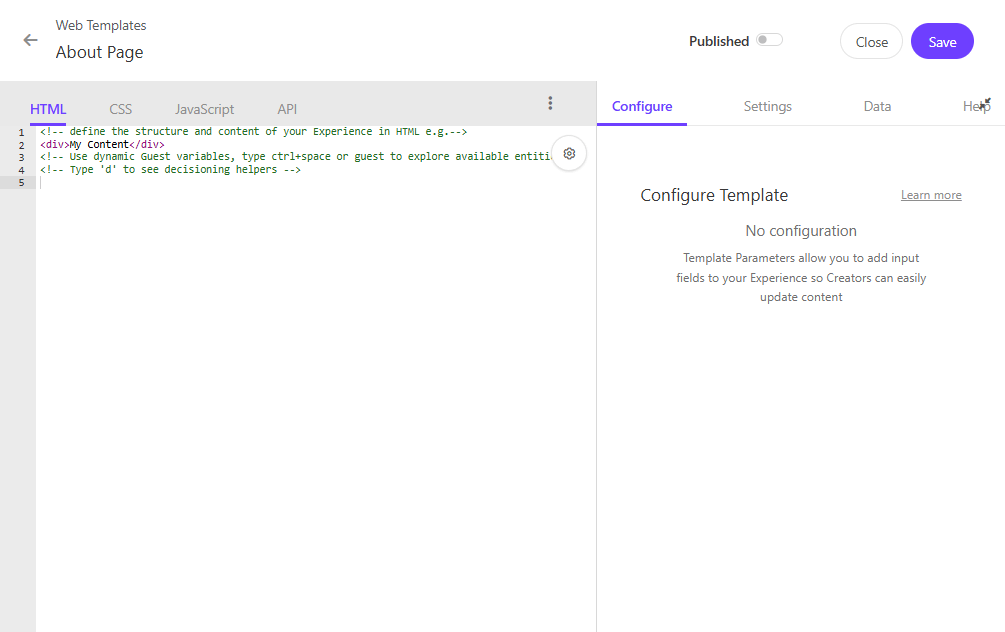
Task: Open the three-dot editor options menu
Action: 550,103
